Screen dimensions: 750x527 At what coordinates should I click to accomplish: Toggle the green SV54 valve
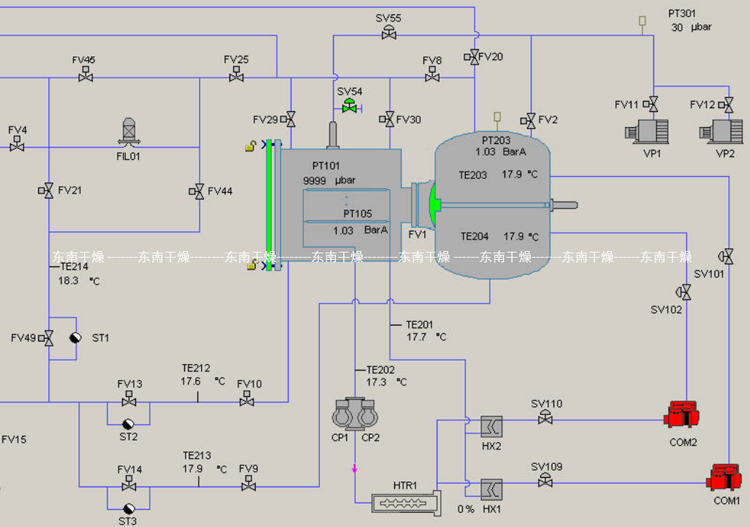pyautogui.click(x=349, y=106)
